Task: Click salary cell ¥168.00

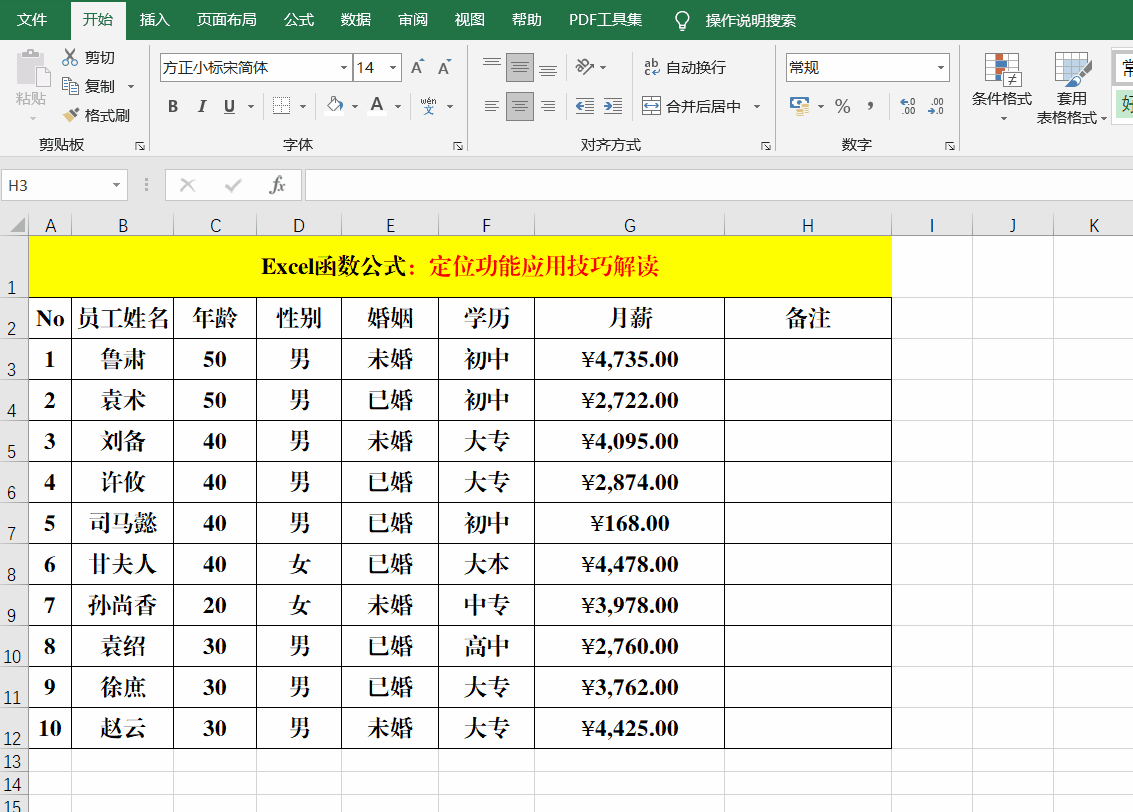Action: (x=629, y=523)
